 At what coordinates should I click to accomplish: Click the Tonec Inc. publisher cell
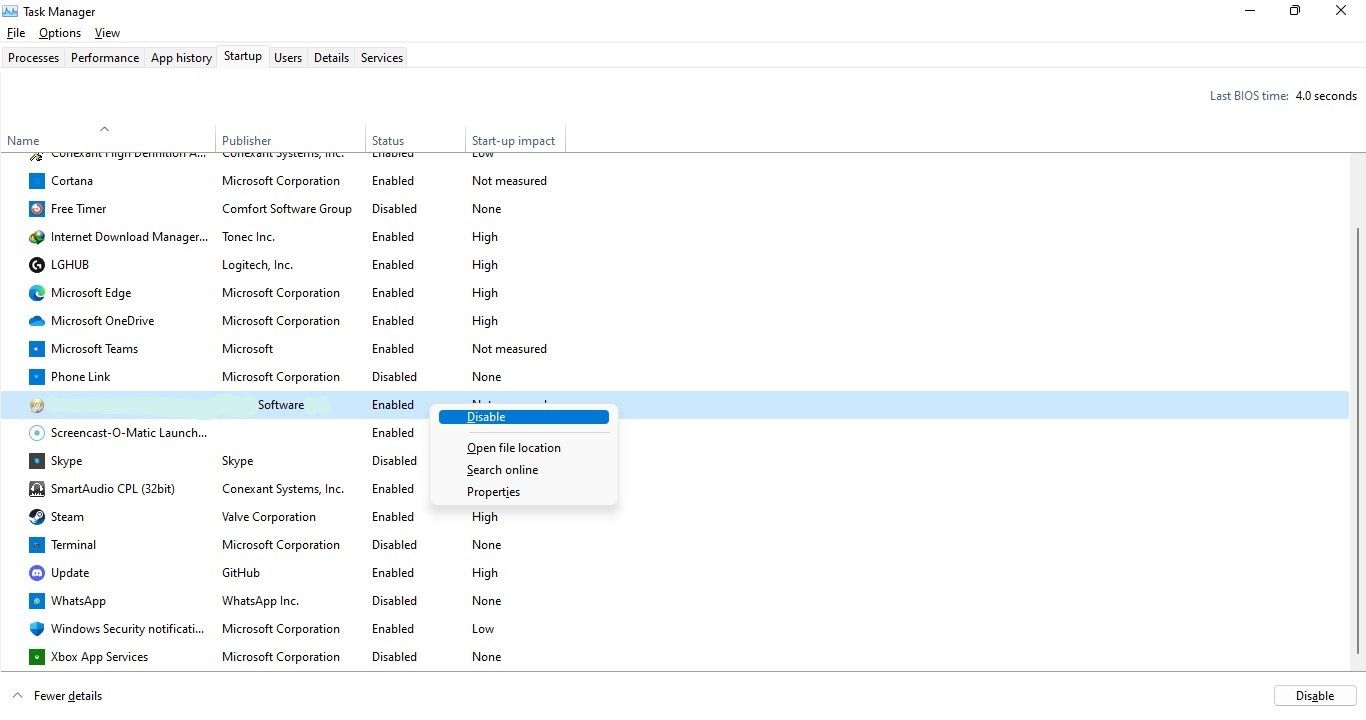(248, 237)
